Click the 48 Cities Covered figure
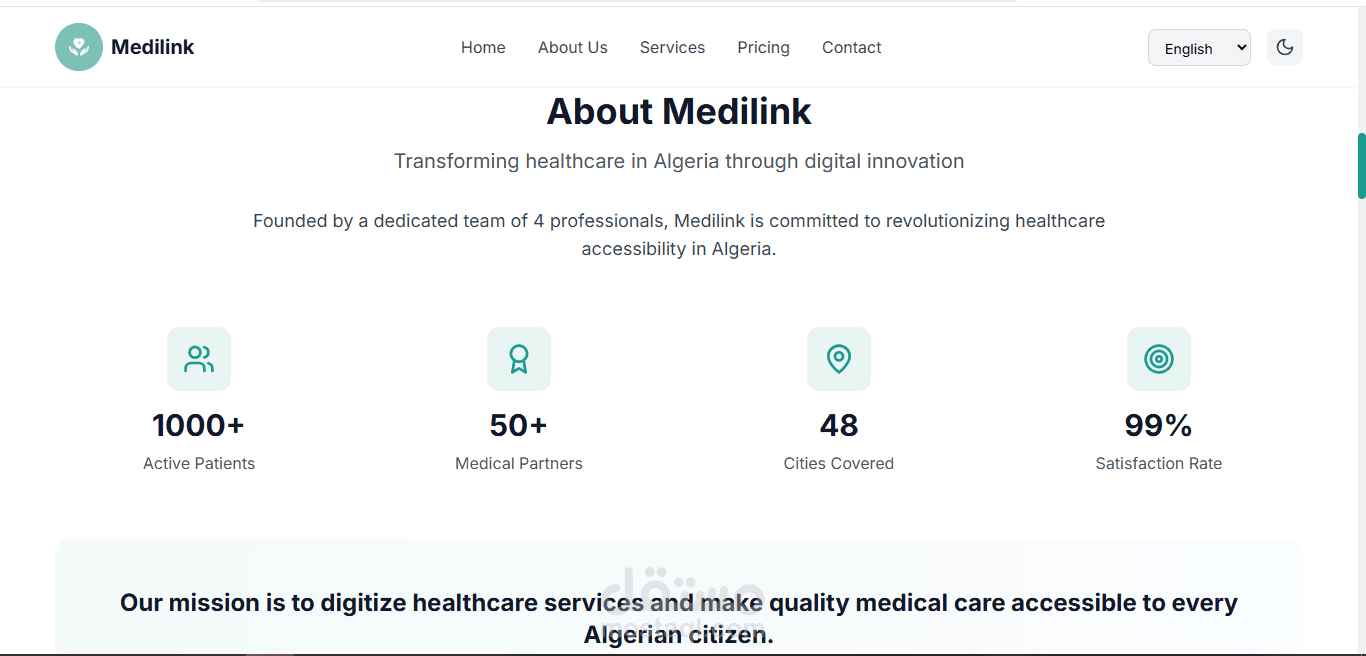 pos(839,426)
